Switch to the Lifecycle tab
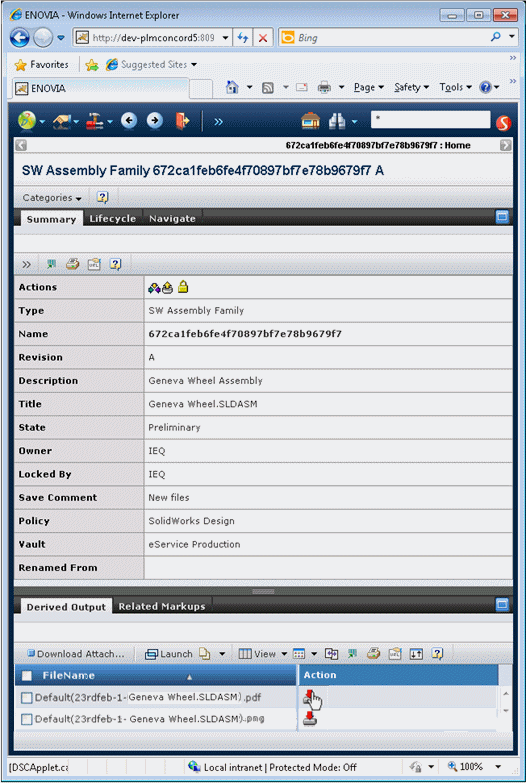 click(112, 219)
